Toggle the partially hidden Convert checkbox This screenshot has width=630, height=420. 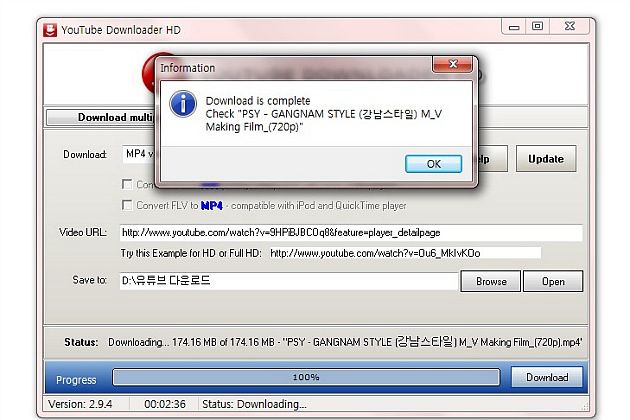pyautogui.click(x=127, y=184)
